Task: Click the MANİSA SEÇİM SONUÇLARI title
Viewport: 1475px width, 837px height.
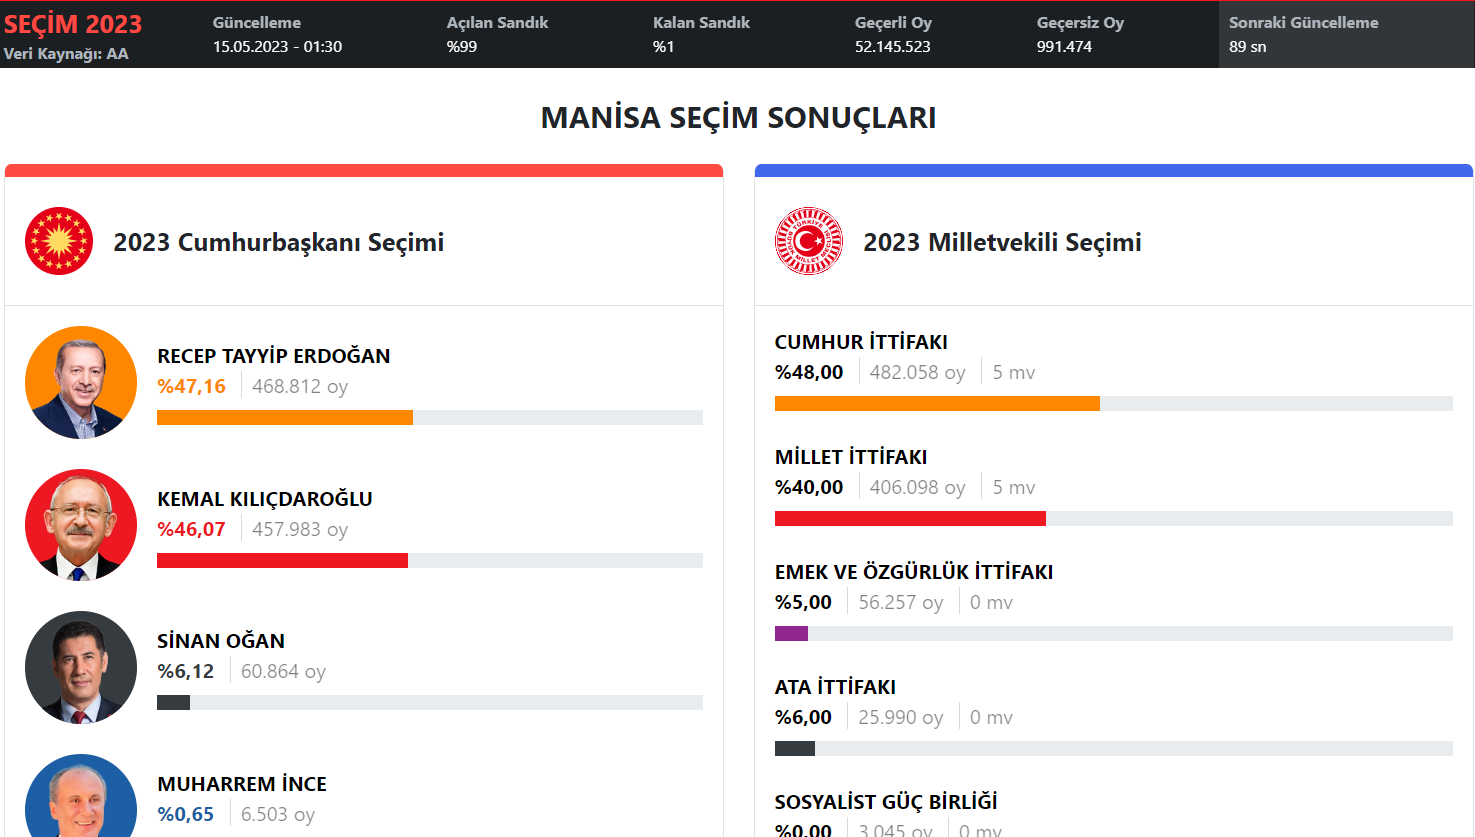Action: pos(738,117)
